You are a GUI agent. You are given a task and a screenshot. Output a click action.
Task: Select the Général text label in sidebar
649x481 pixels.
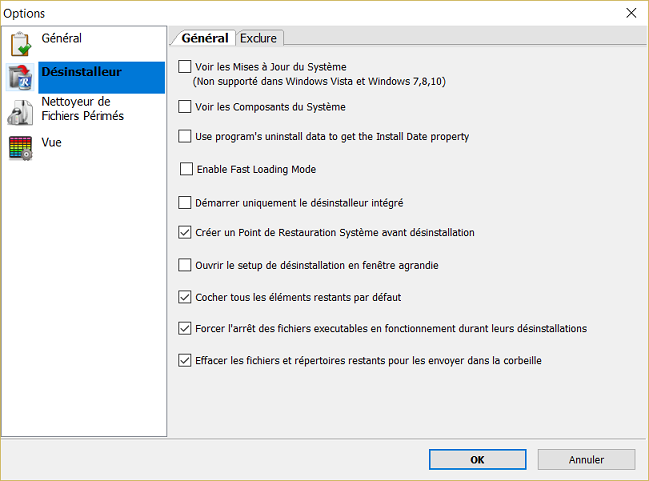(62, 39)
